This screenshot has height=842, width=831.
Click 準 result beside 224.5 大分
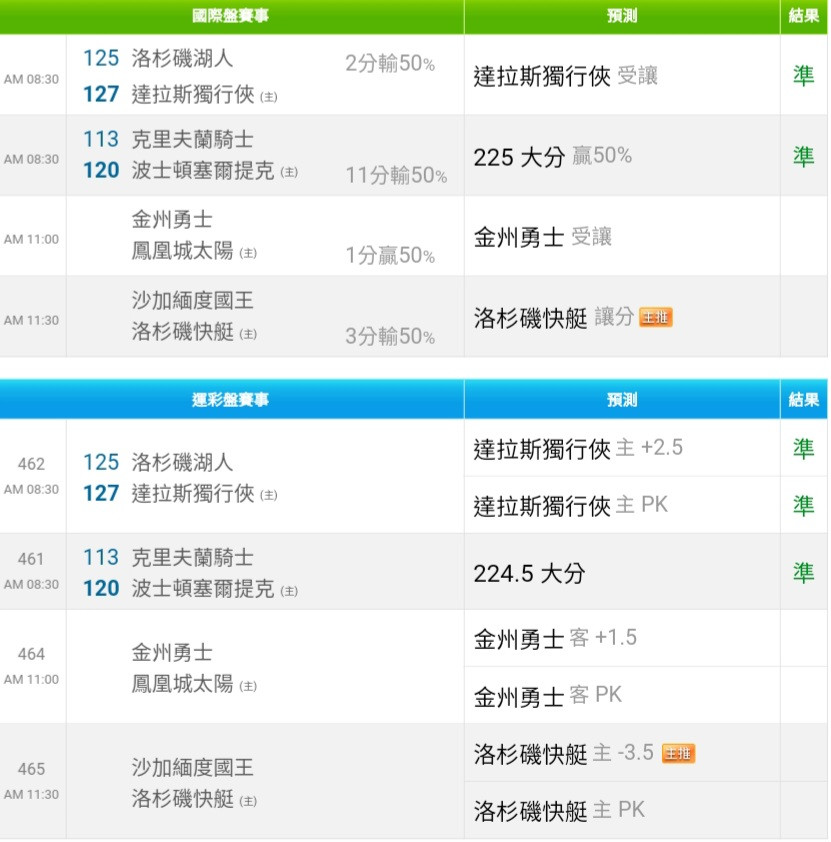tap(804, 573)
